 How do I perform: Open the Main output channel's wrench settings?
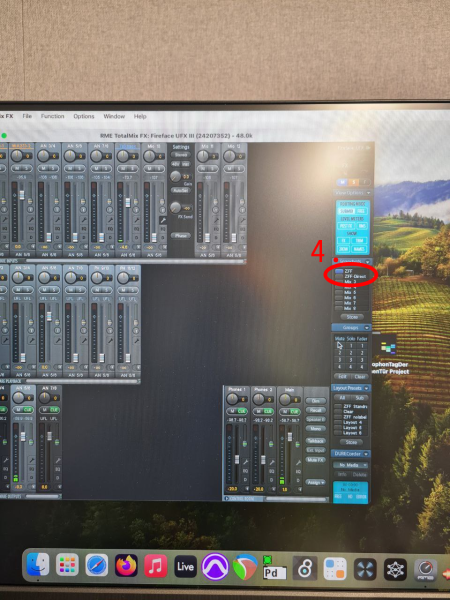298,462
